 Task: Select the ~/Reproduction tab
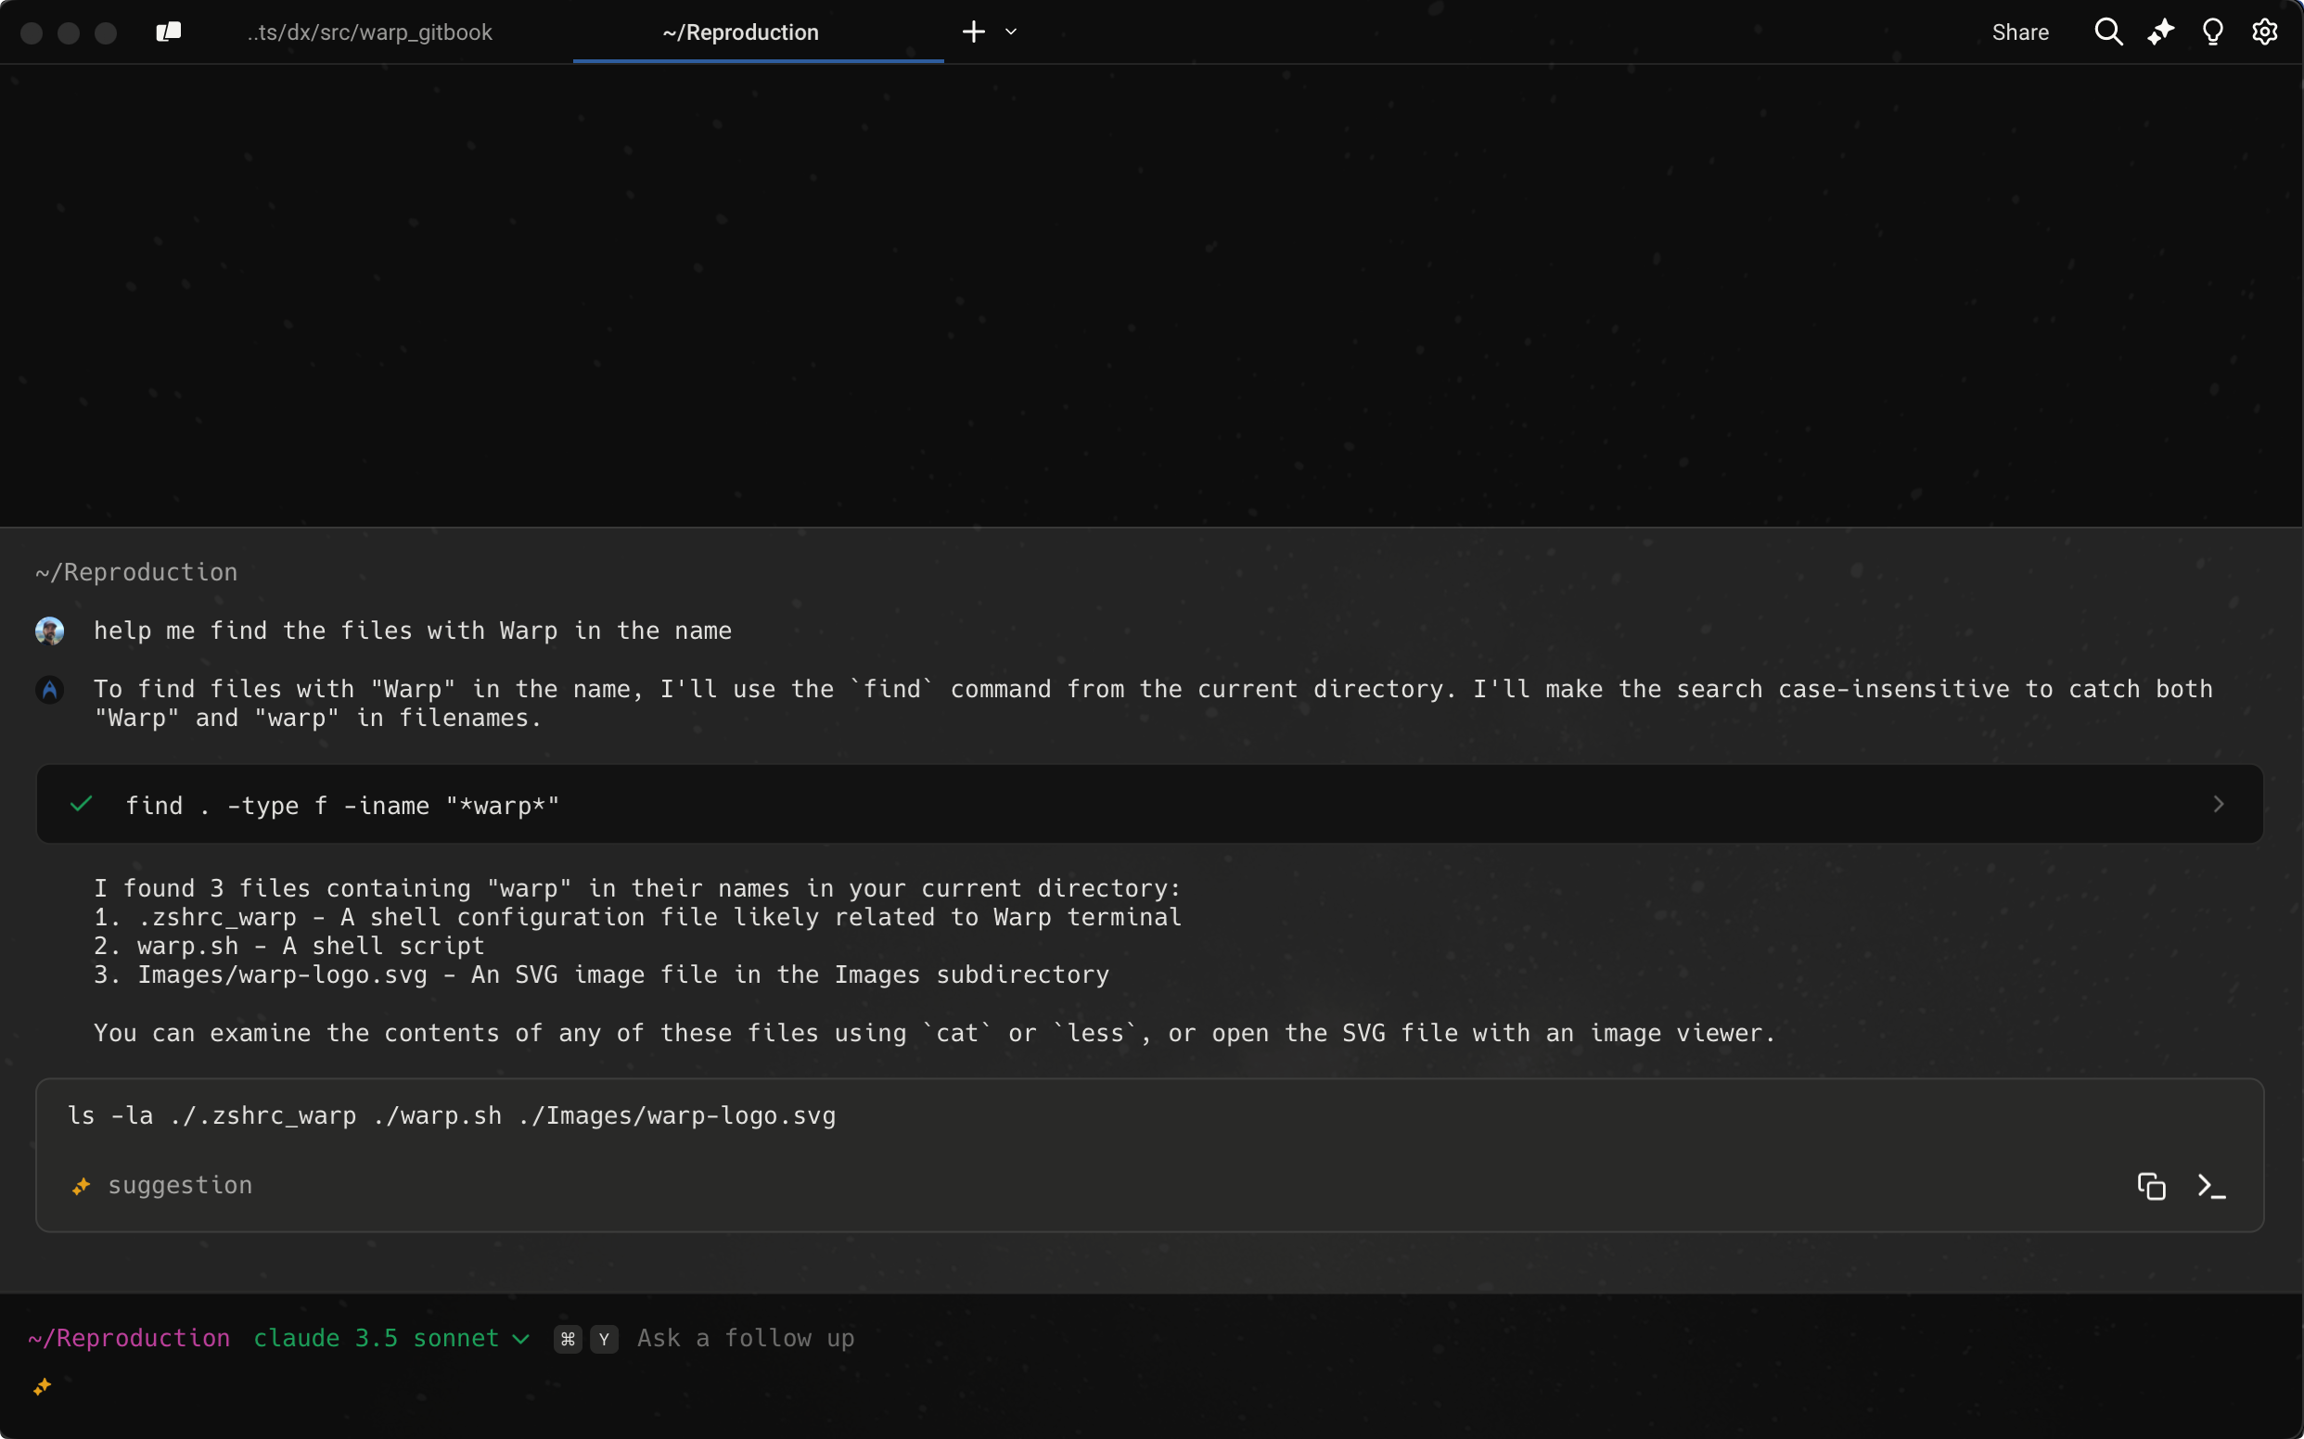coord(740,32)
